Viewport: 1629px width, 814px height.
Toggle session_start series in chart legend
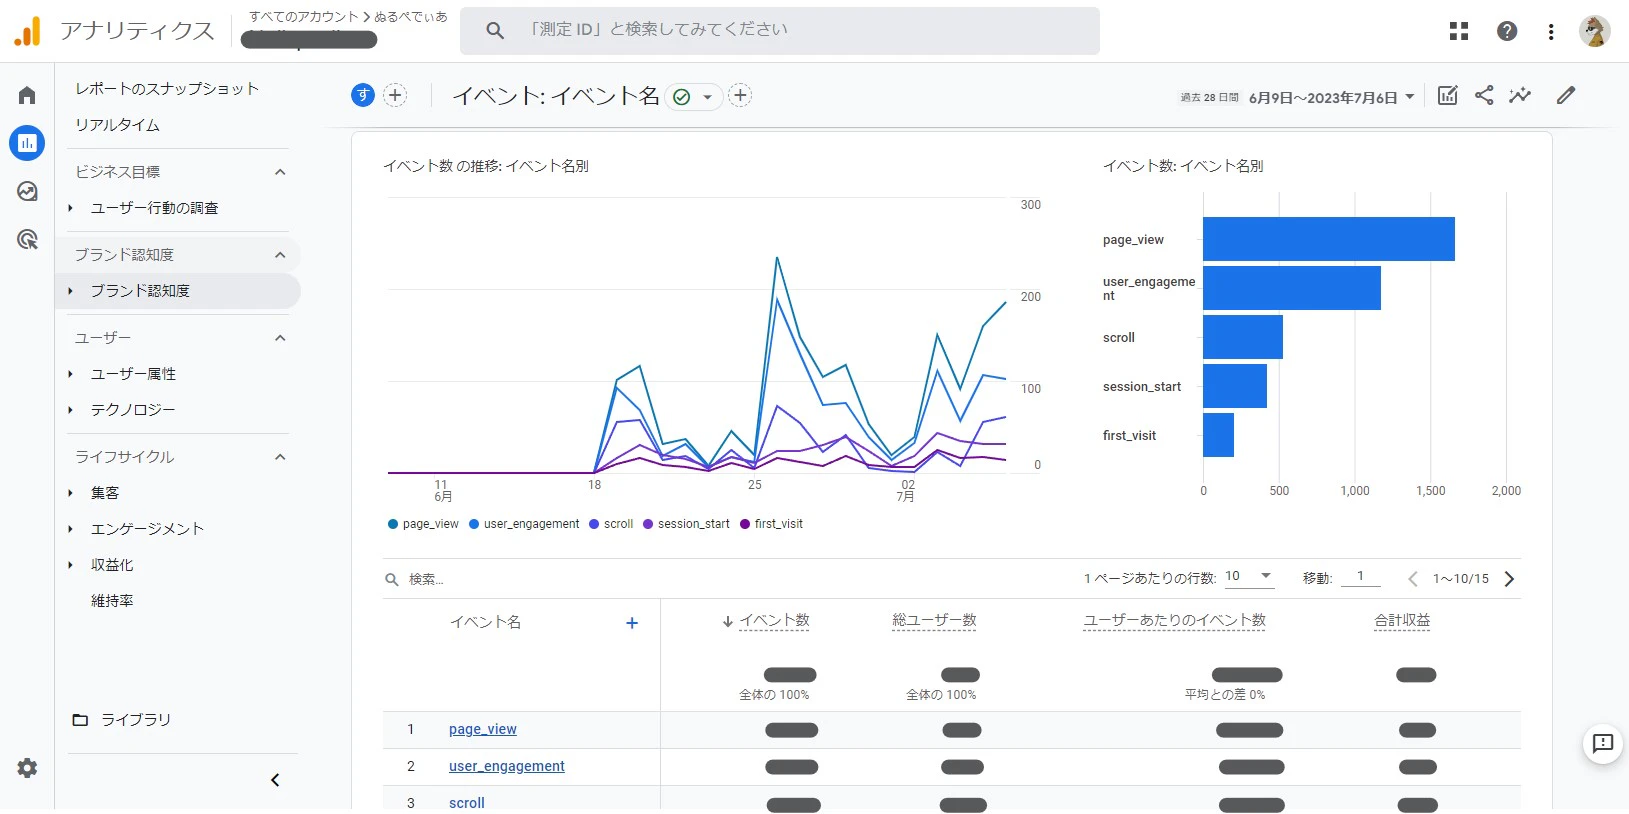pyautogui.click(x=686, y=524)
